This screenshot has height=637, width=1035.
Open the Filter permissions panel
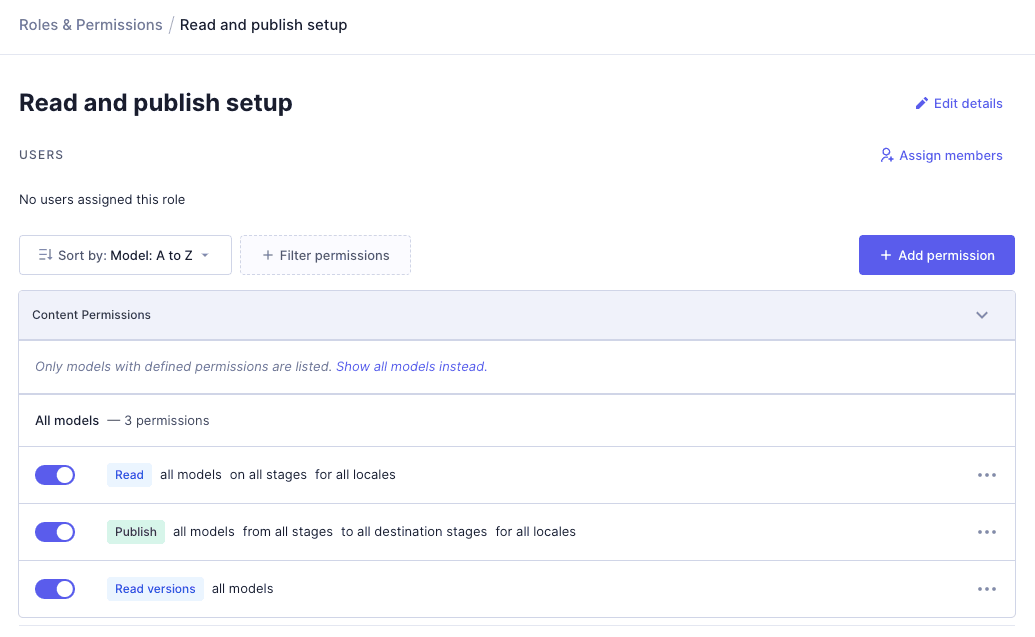pos(325,255)
